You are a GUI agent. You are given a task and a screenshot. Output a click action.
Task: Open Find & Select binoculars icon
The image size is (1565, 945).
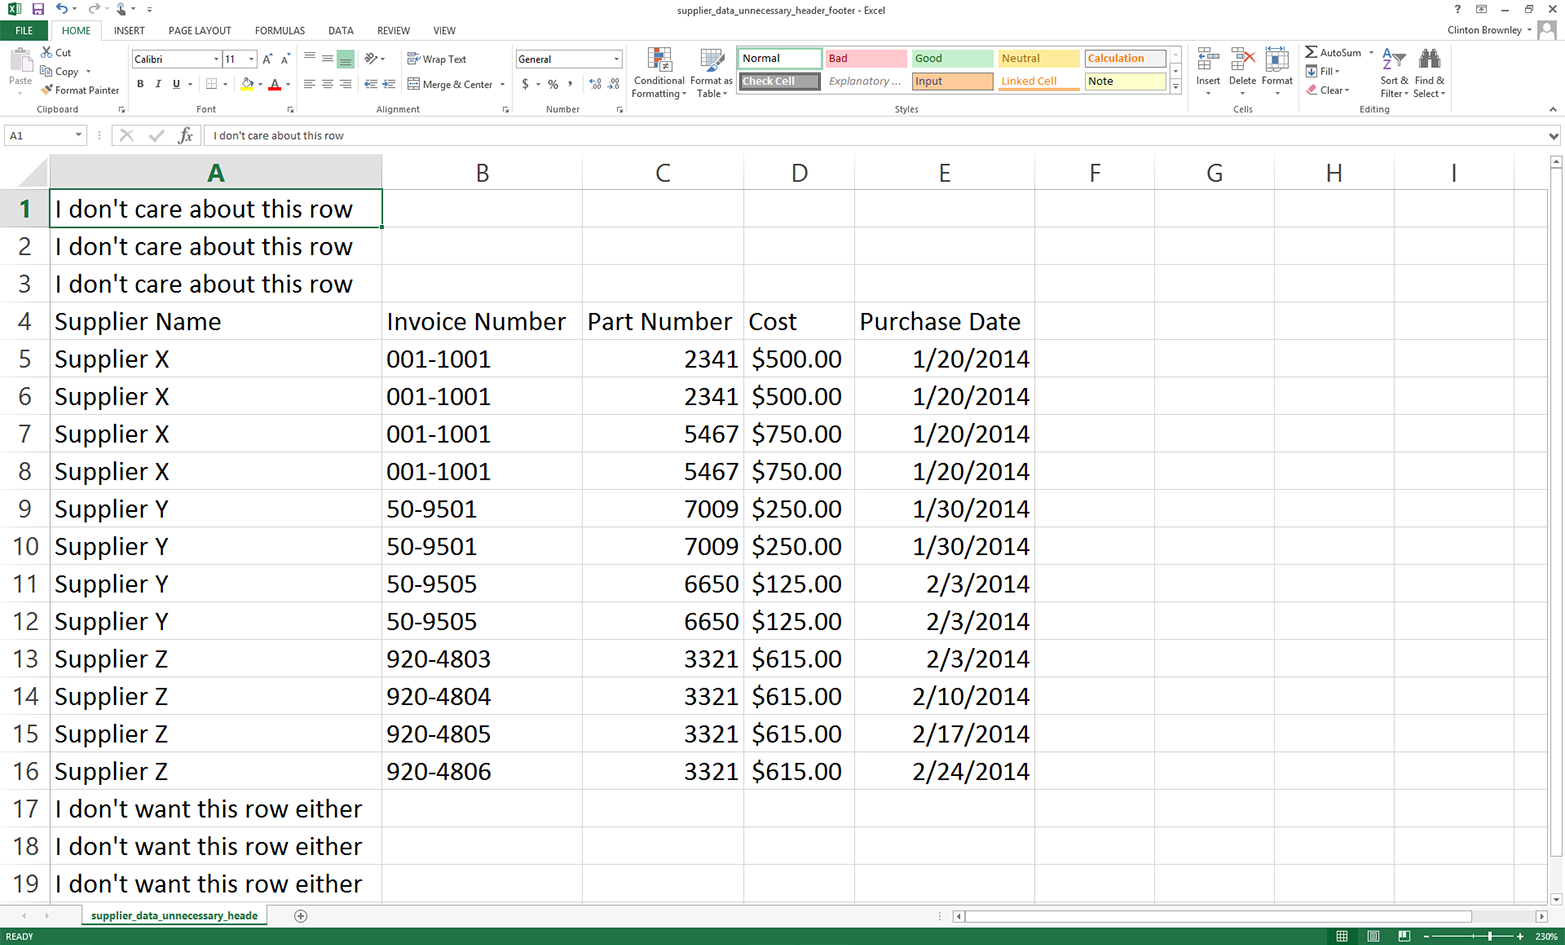tap(1429, 60)
